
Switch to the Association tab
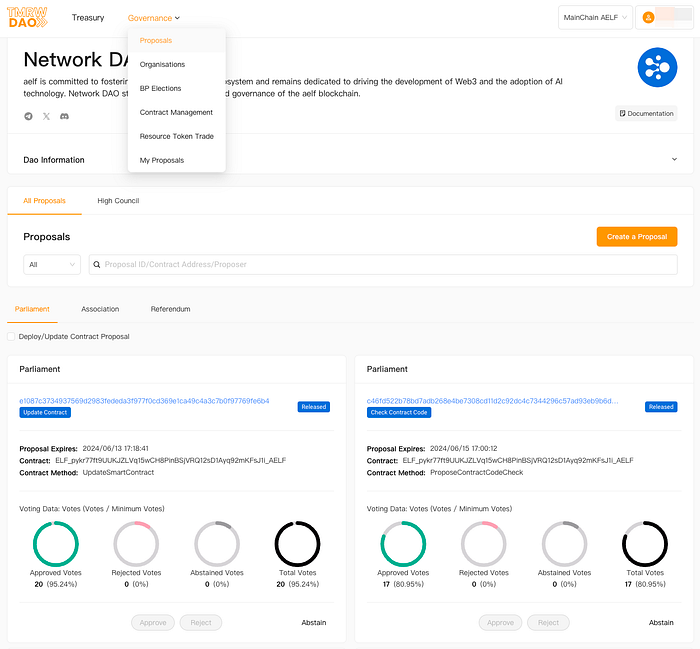[100, 309]
